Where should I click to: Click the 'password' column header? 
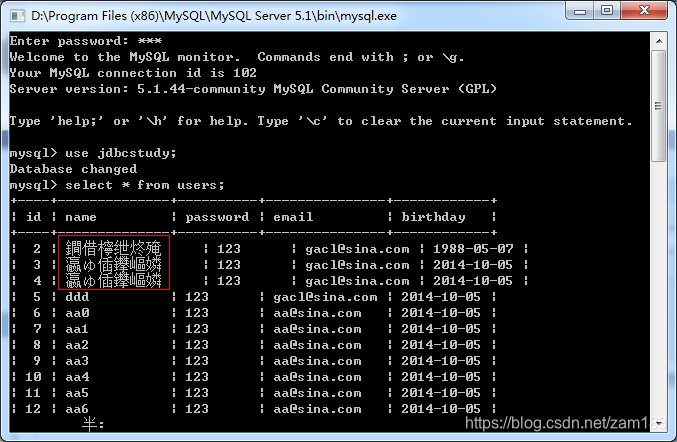point(217,217)
